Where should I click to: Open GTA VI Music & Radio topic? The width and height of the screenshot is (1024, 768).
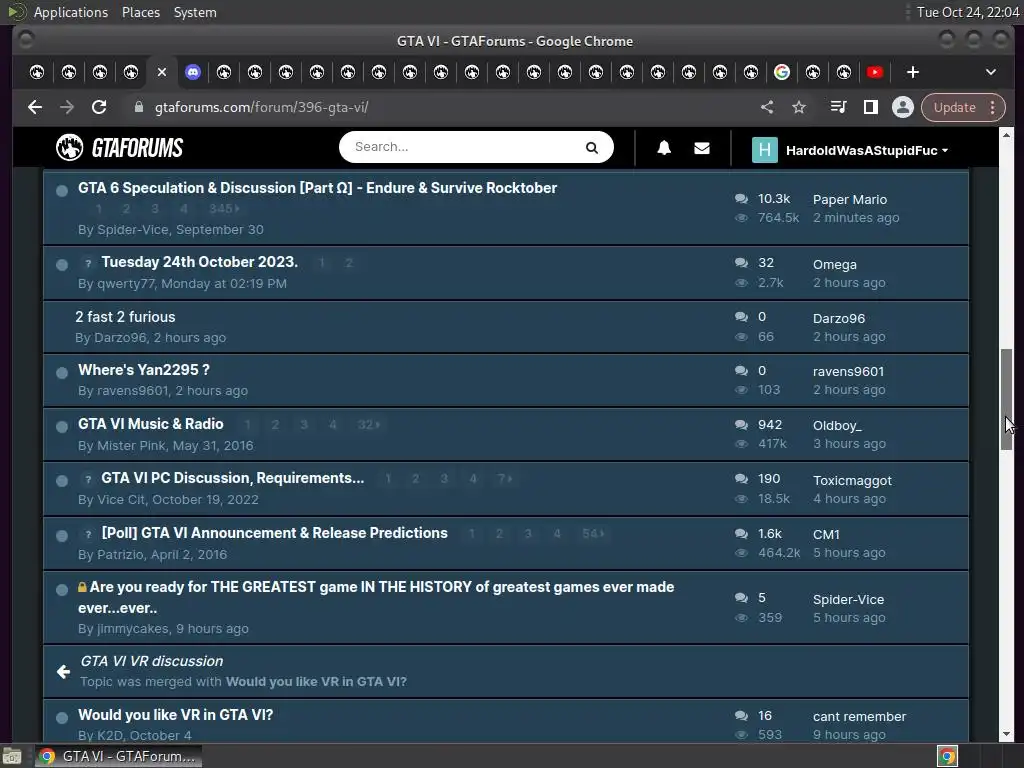pyautogui.click(x=151, y=424)
